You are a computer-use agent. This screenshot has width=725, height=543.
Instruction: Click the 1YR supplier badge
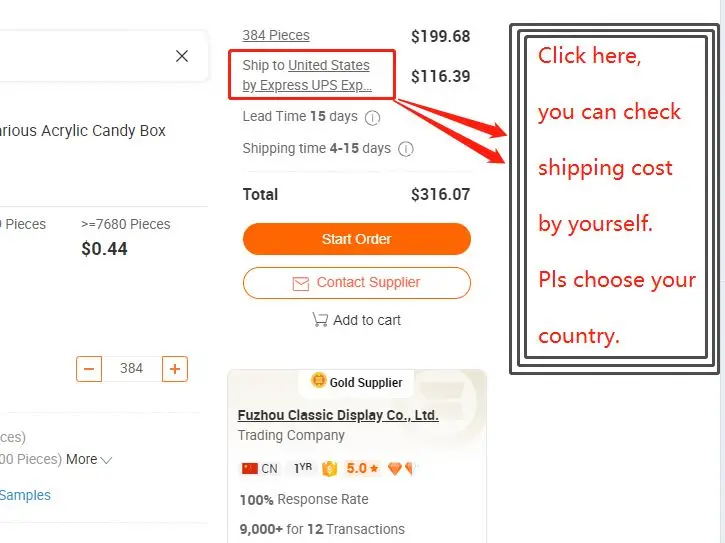[x=300, y=468]
